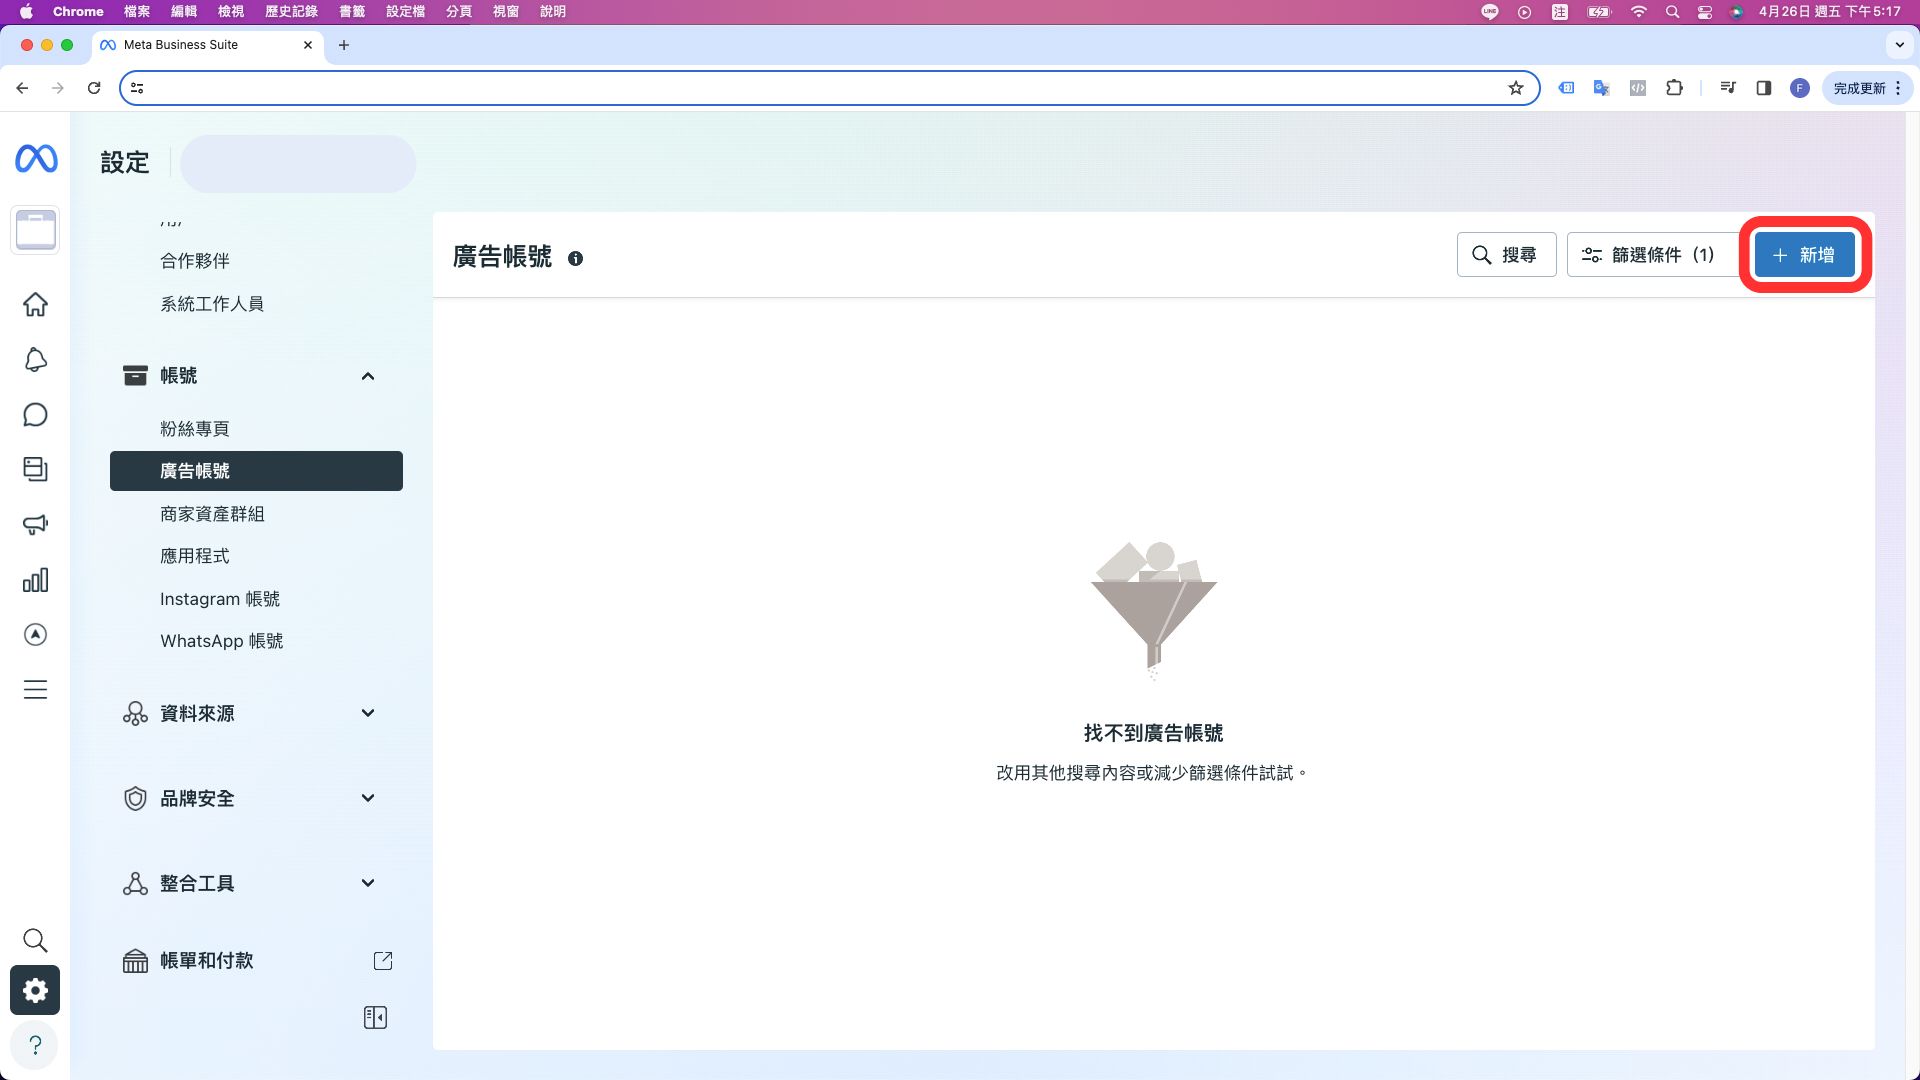This screenshot has width=1920, height=1080.
Task: Expand the 資料來源 section
Action: click(368, 713)
